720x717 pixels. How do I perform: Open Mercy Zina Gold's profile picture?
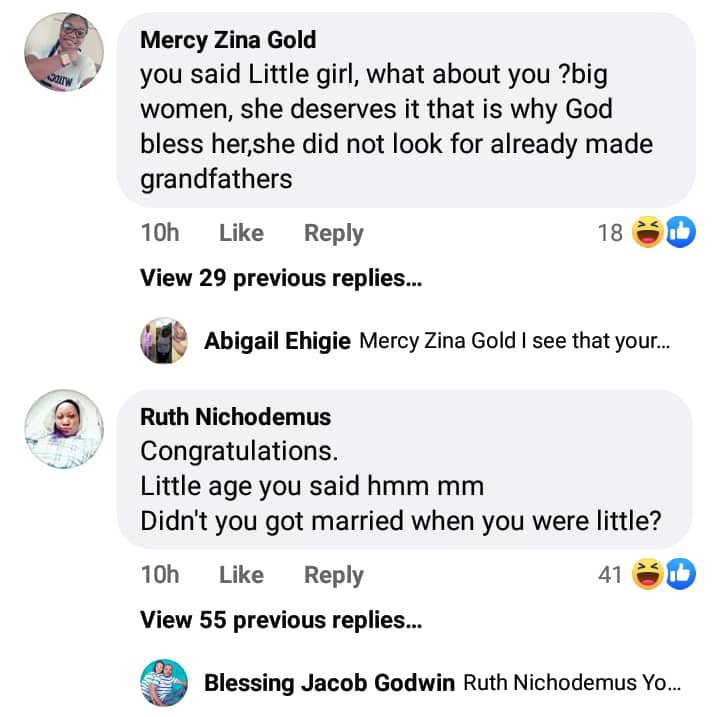(64, 52)
